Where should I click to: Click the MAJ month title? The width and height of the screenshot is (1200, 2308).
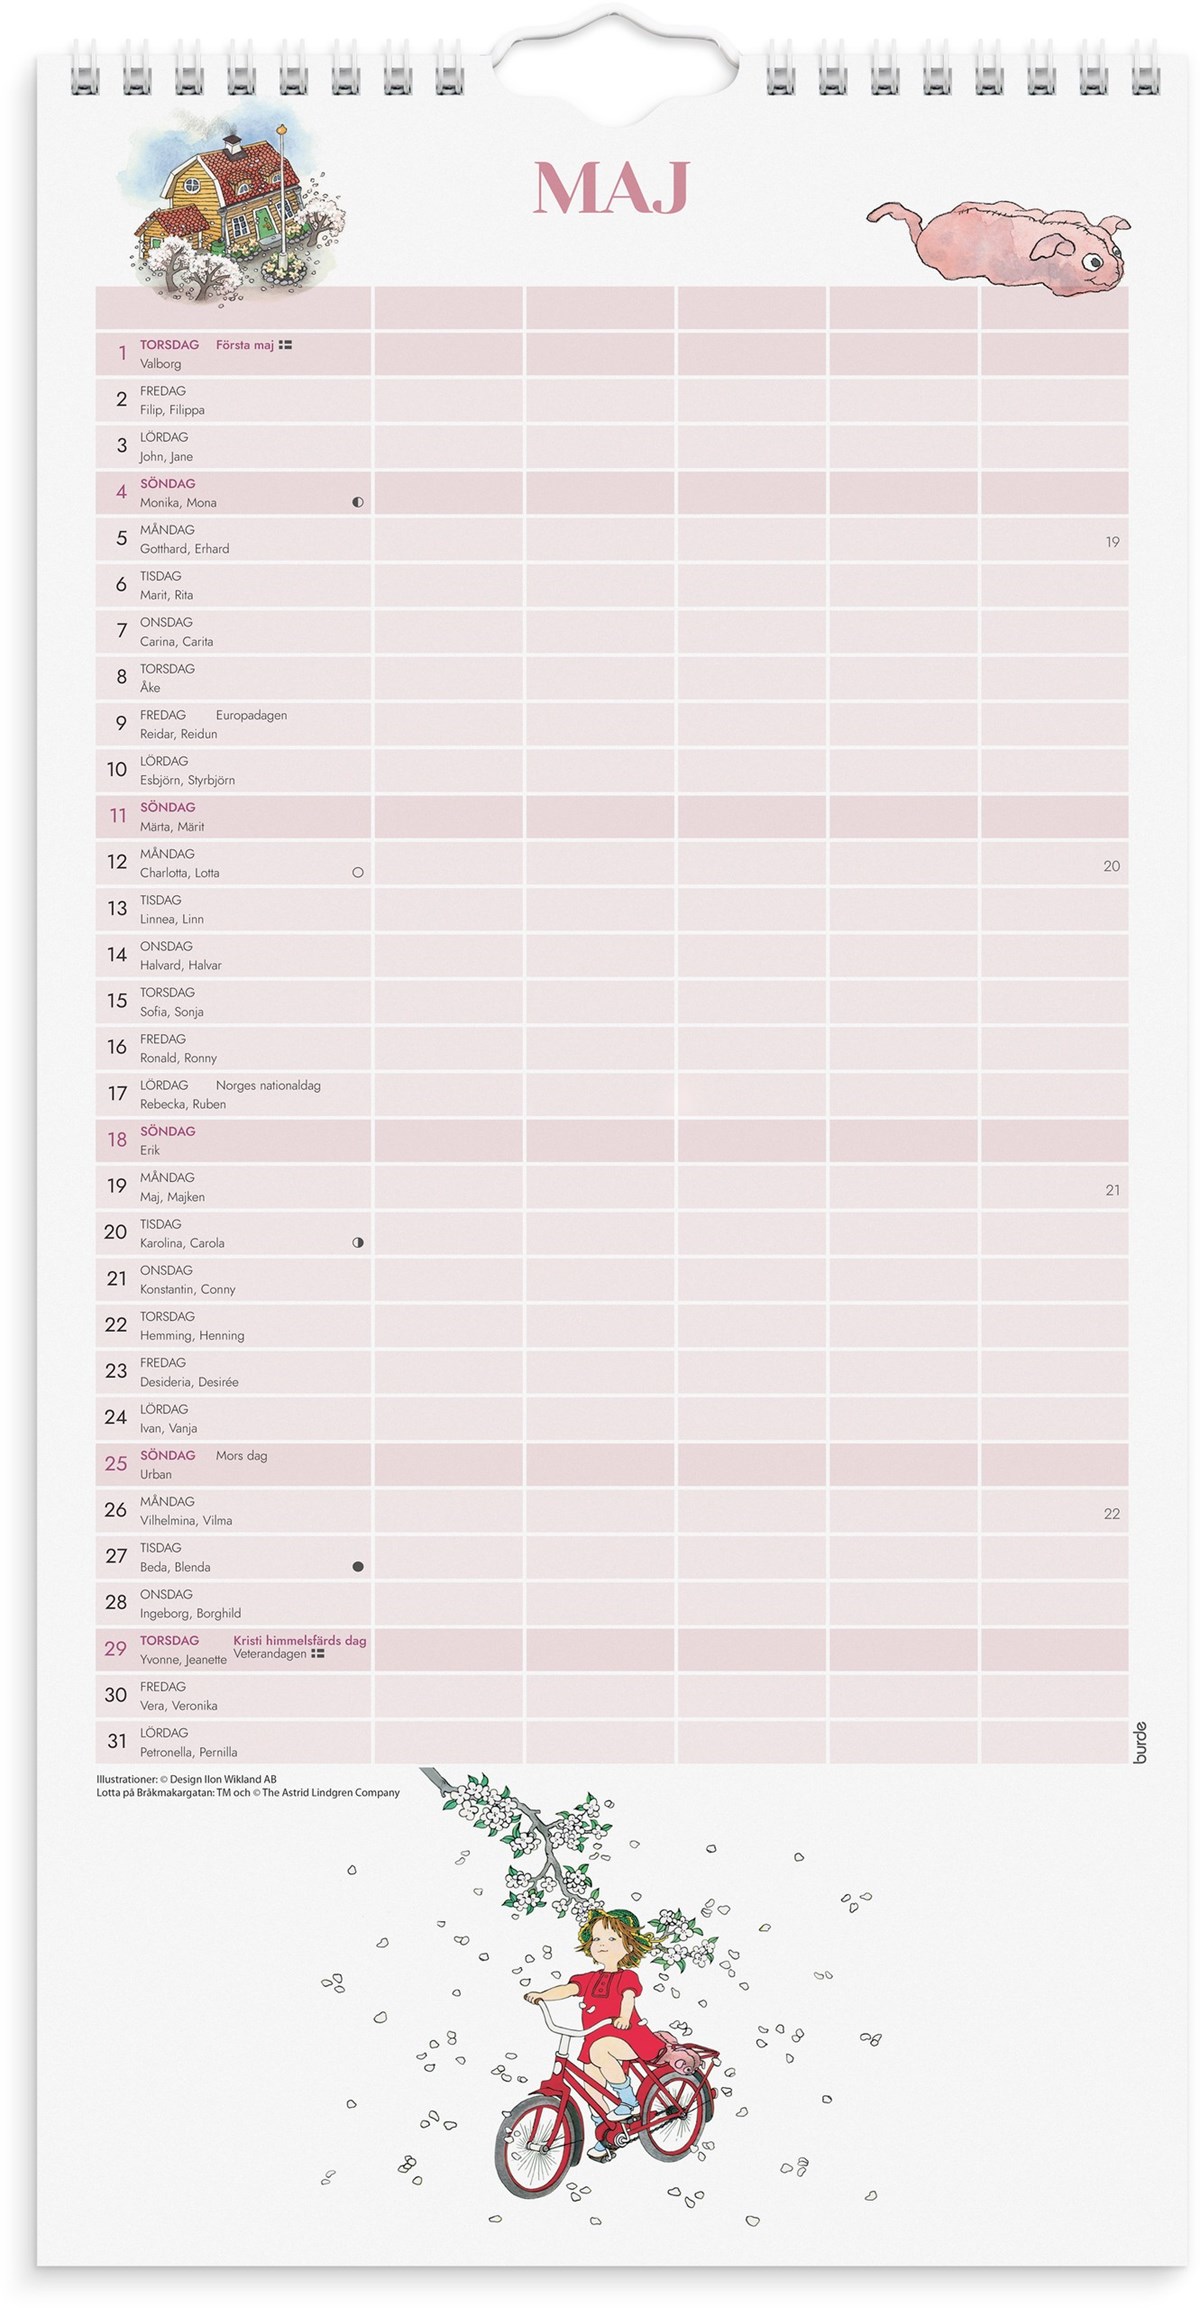611,187
